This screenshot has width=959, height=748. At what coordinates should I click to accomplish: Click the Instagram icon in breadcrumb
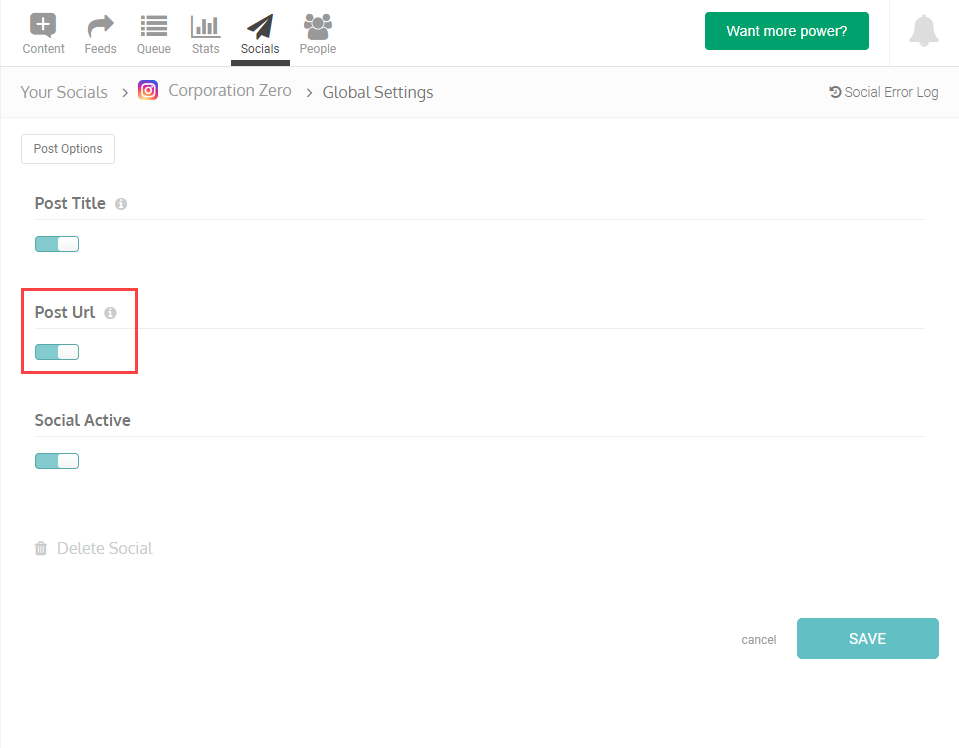coord(148,91)
